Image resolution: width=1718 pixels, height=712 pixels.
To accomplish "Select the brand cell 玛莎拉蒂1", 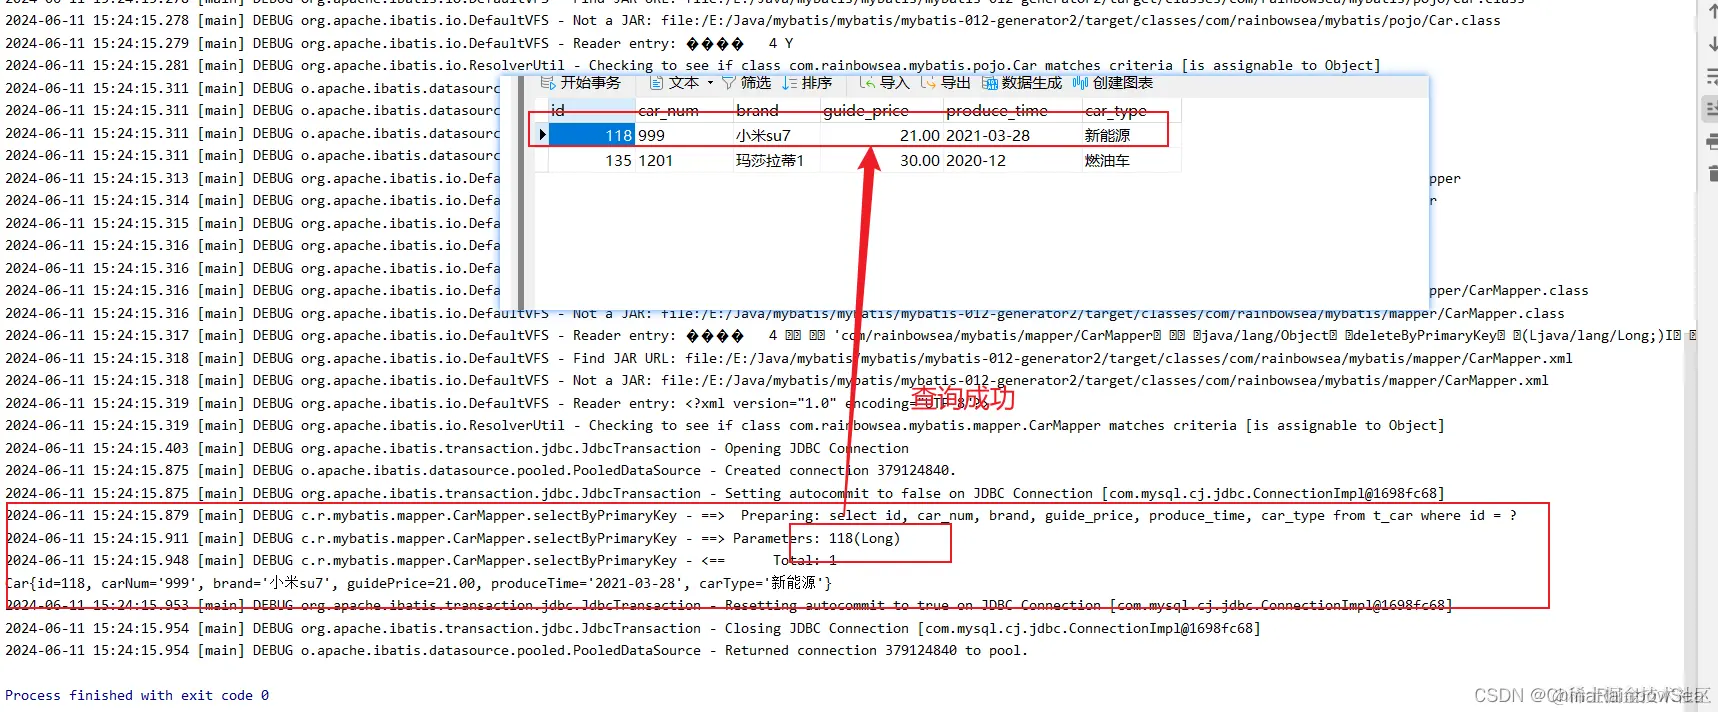I will pos(777,160).
